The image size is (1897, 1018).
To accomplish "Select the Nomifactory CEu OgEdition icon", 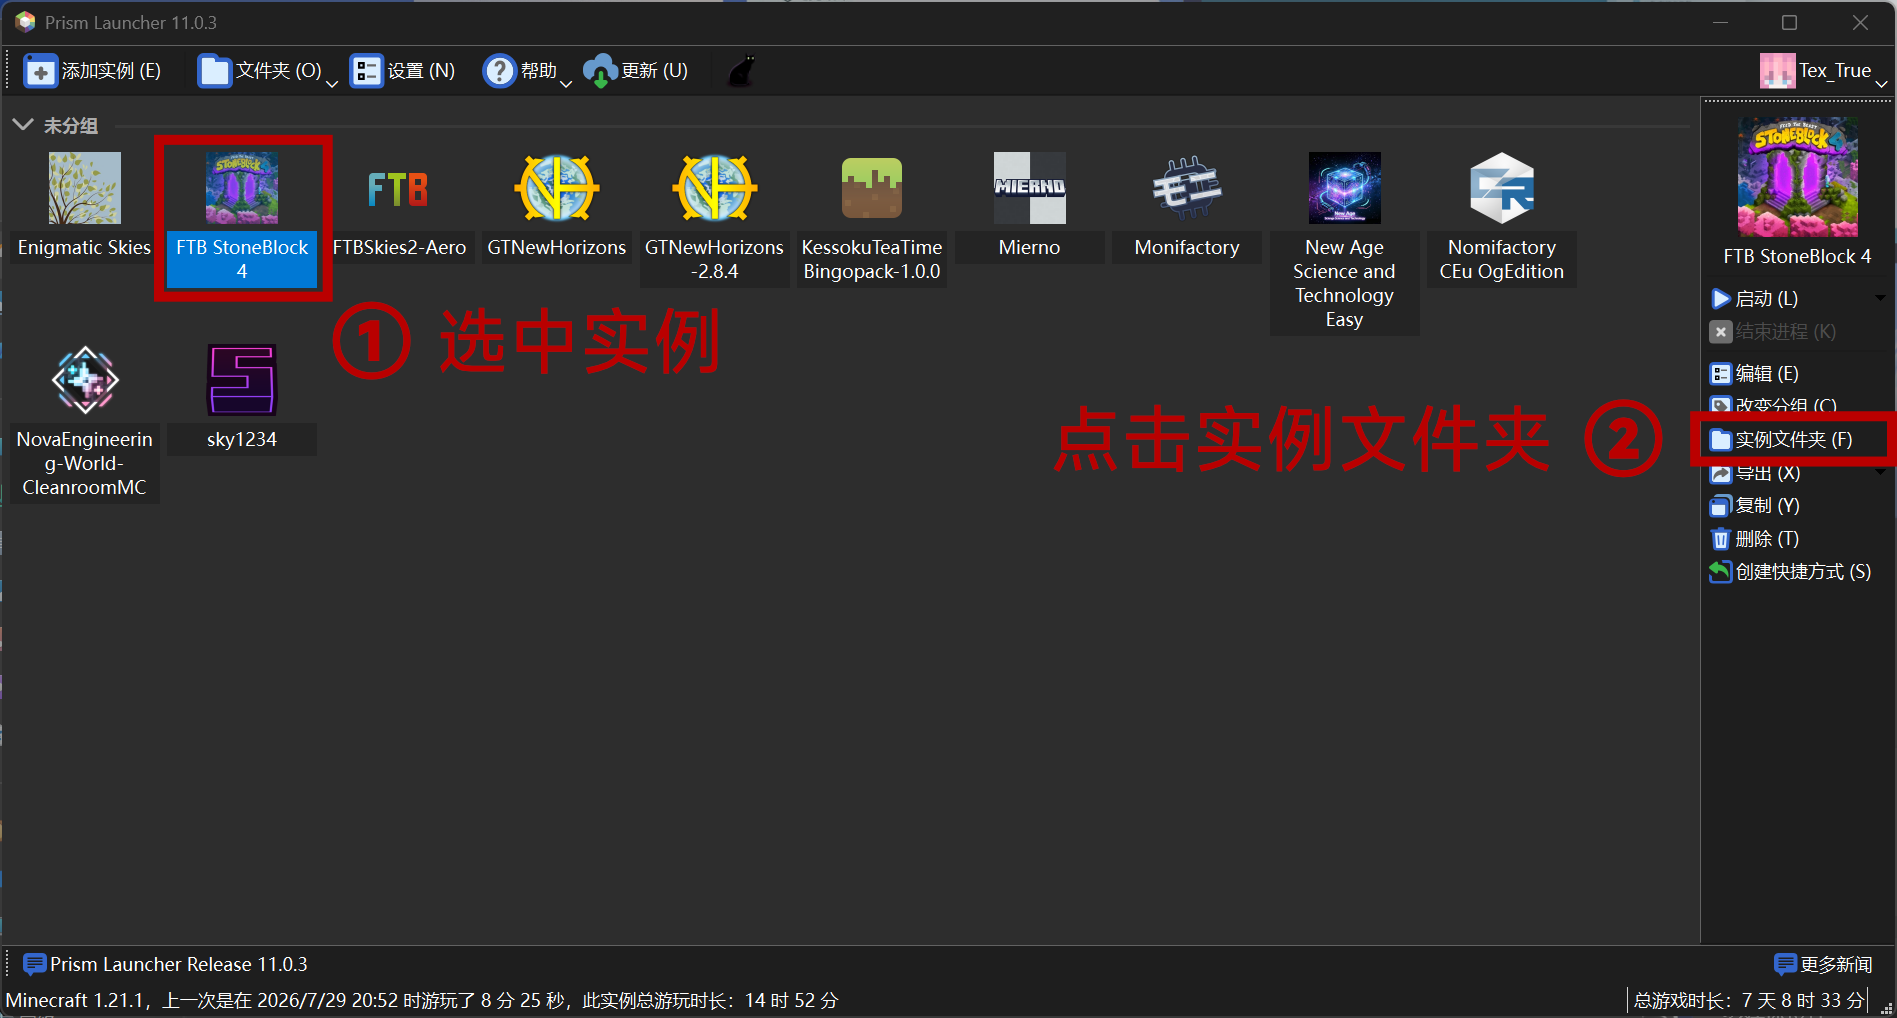I will coord(1502,188).
